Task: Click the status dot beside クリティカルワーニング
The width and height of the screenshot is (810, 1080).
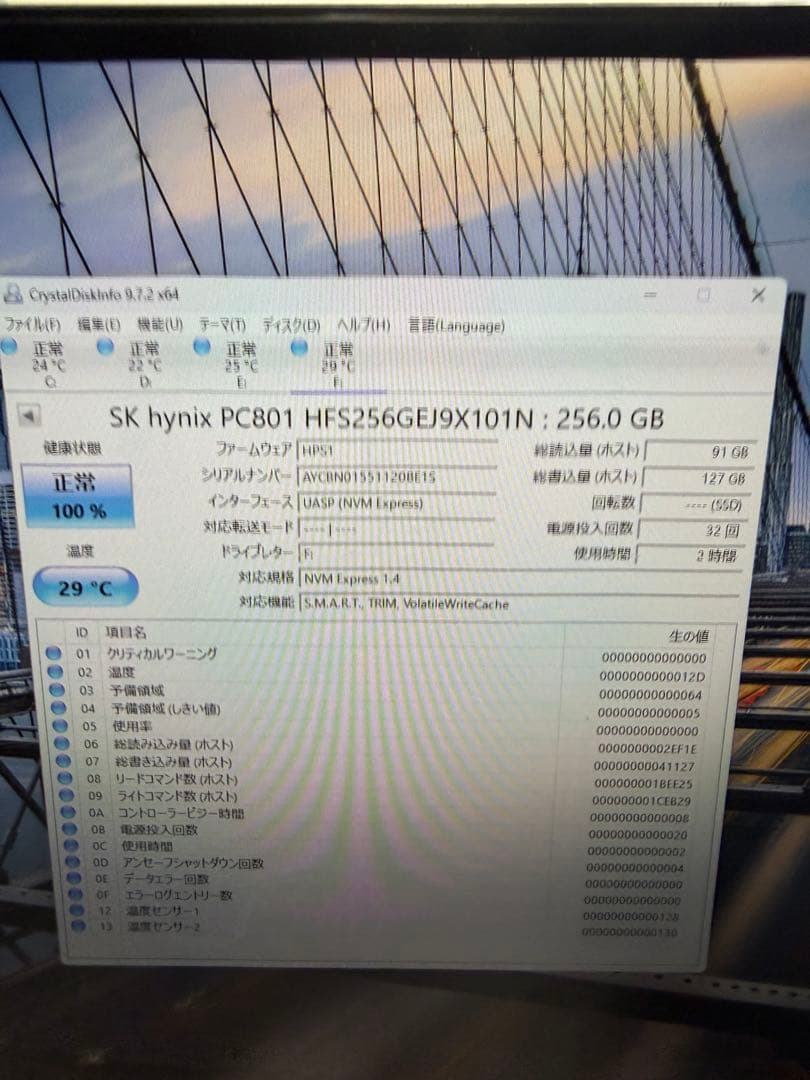Action: pos(53,653)
